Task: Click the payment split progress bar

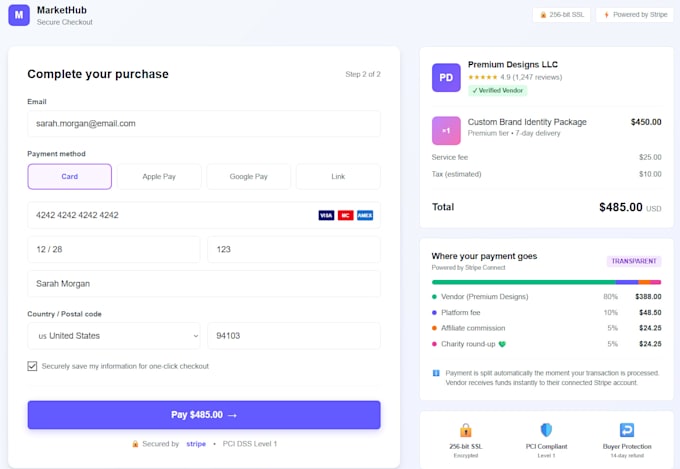Action: coord(546,282)
